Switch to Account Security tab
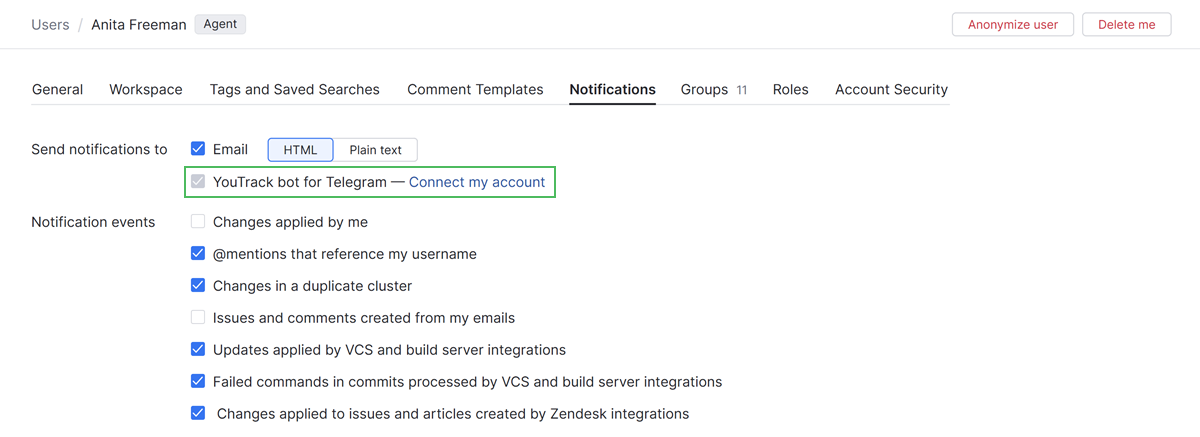Image resolution: width=1200 pixels, height=437 pixels. [891, 90]
